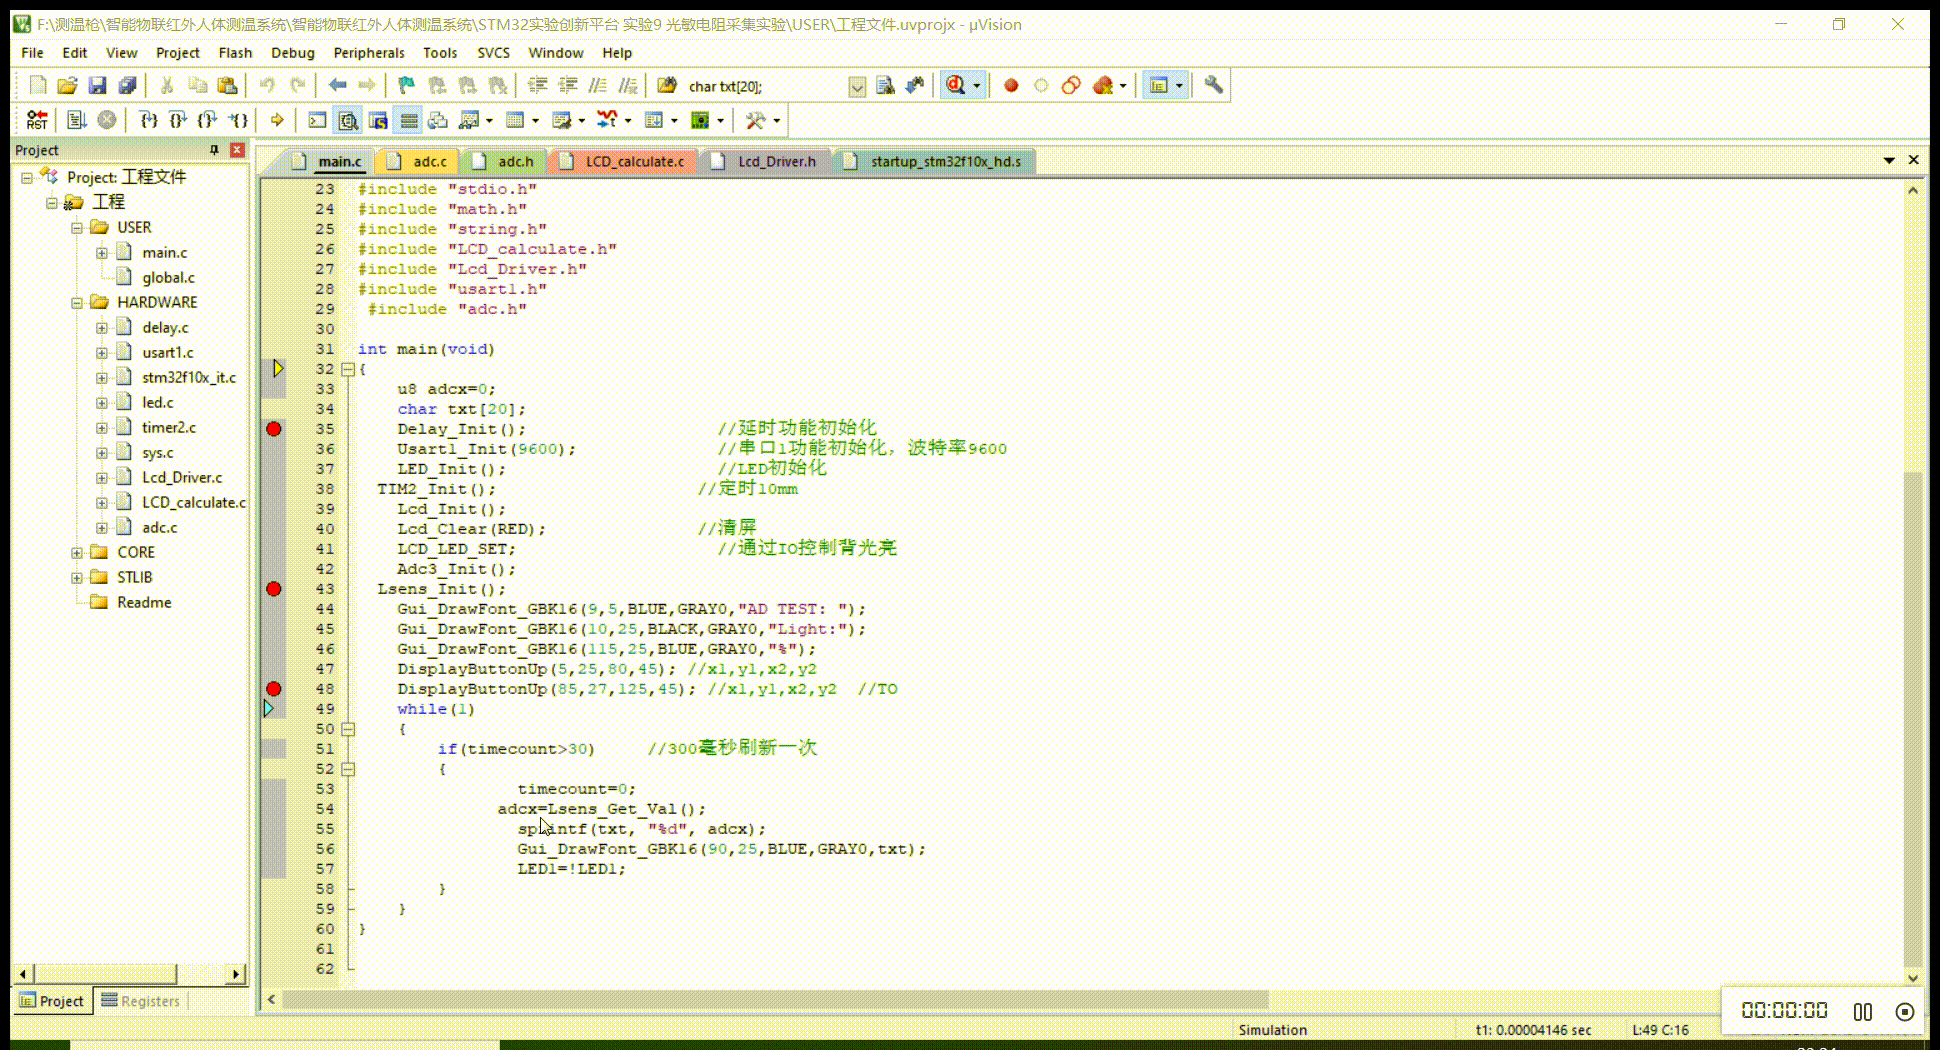
Task: Select the Readme folder in the project tree
Action: pos(144,603)
